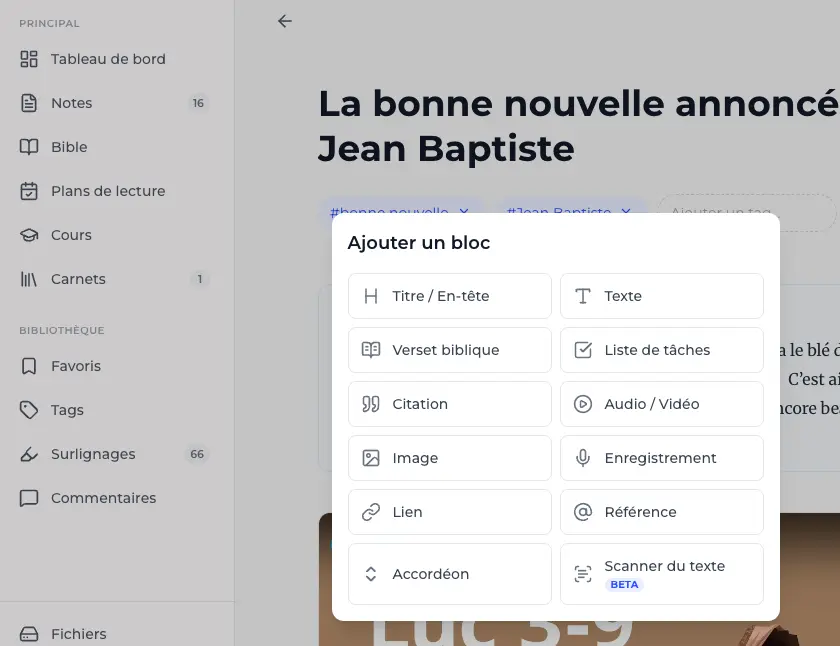Image resolution: width=840 pixels, height=646 pixels.
Task: Select the Scanner du texte beta block
Action: 661,573
